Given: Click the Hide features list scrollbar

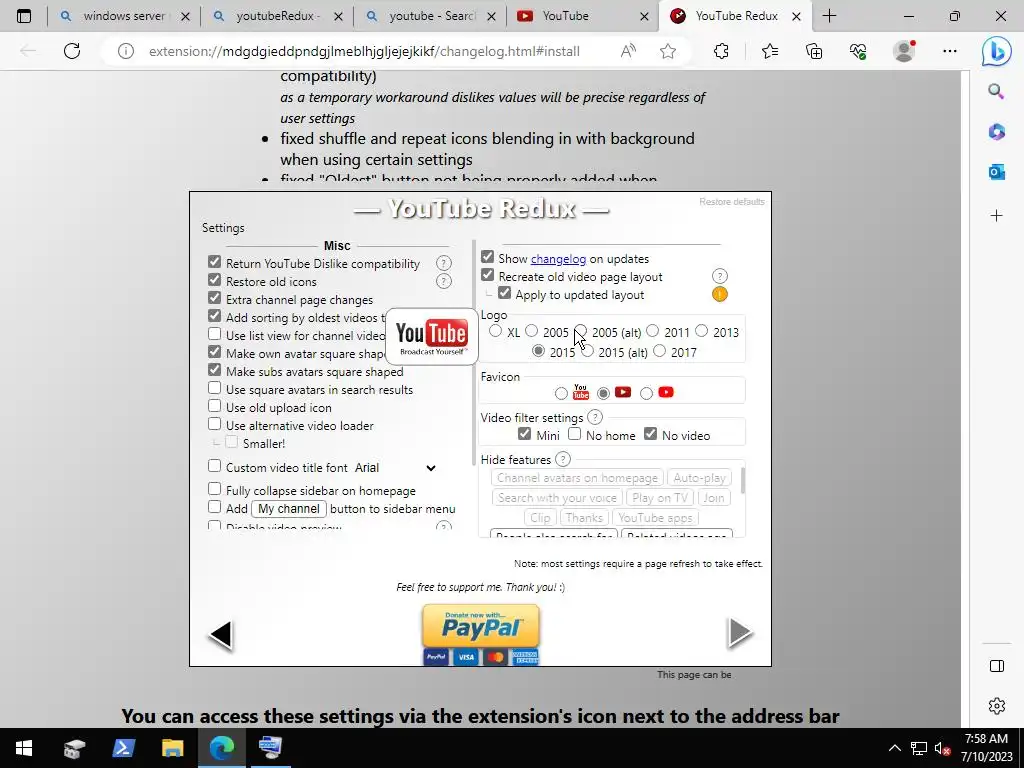Looking at the screenshot, I should (x=743, y=481).
